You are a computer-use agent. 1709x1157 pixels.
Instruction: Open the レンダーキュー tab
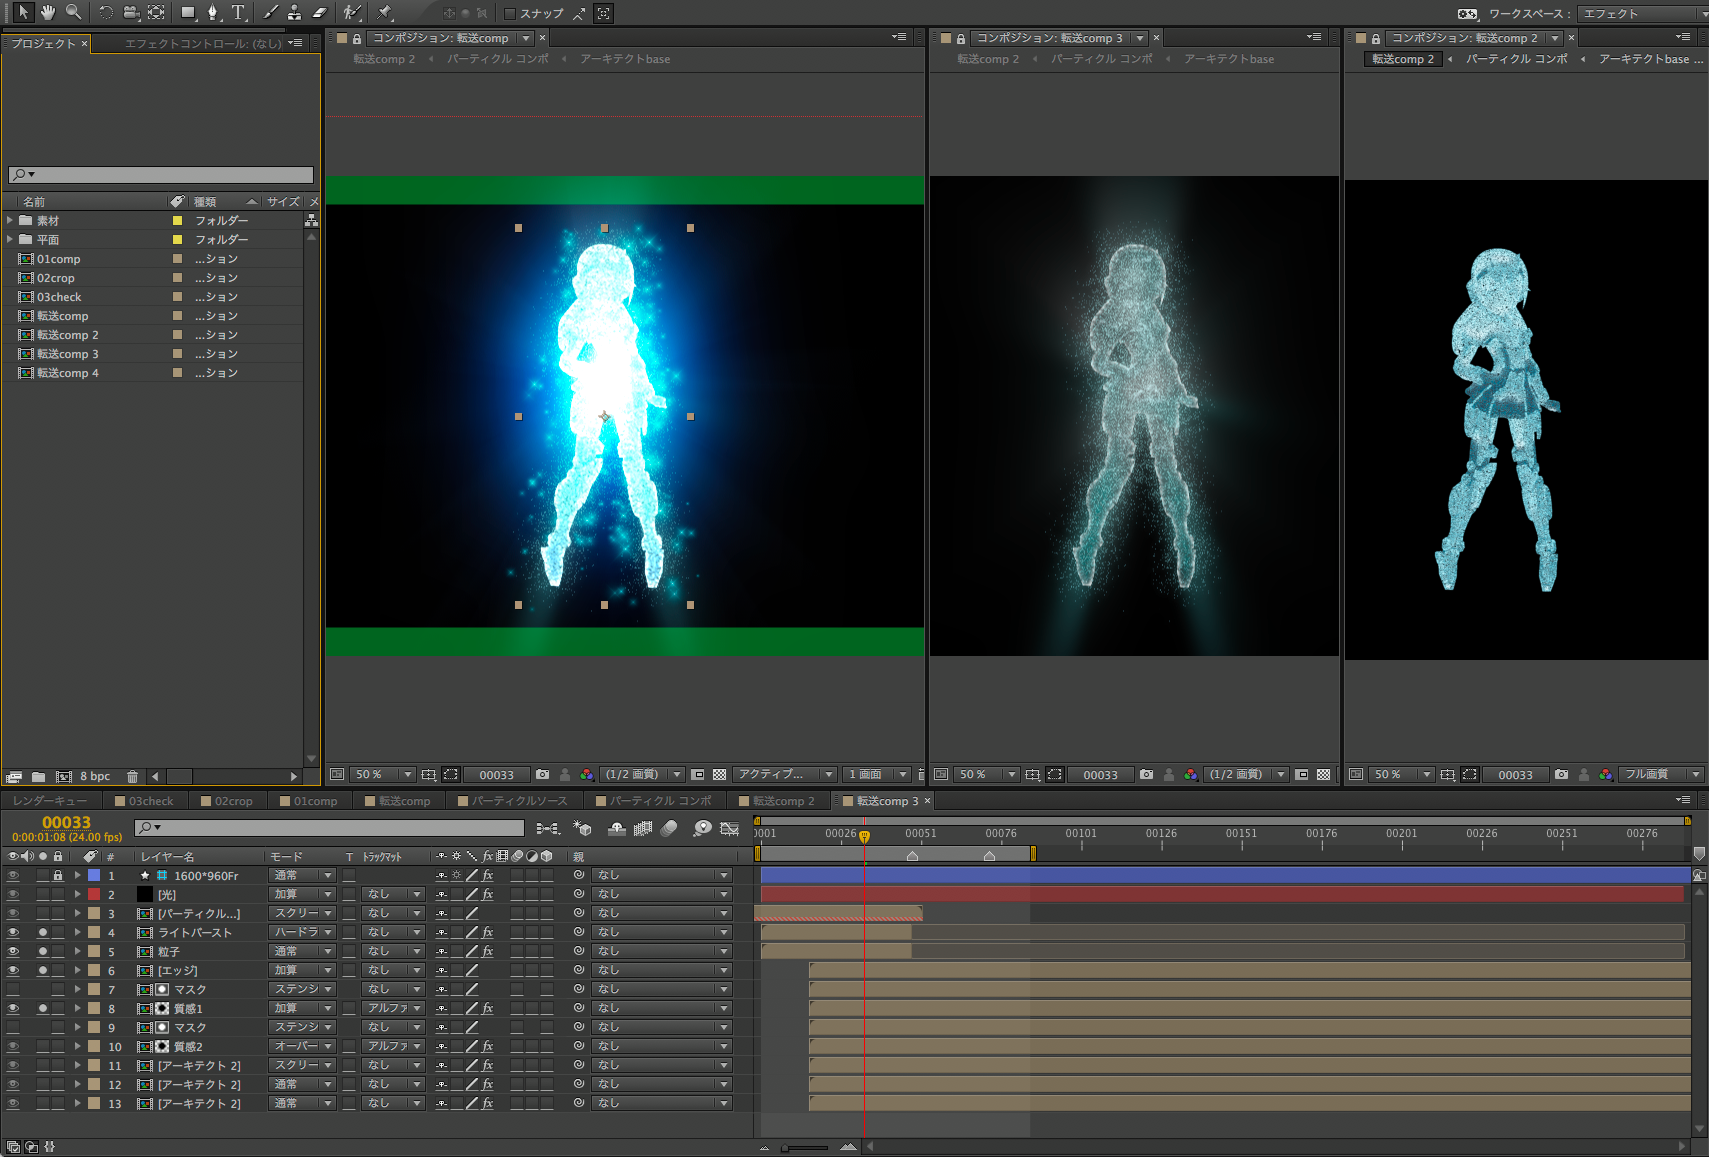[x=50, y=801]
